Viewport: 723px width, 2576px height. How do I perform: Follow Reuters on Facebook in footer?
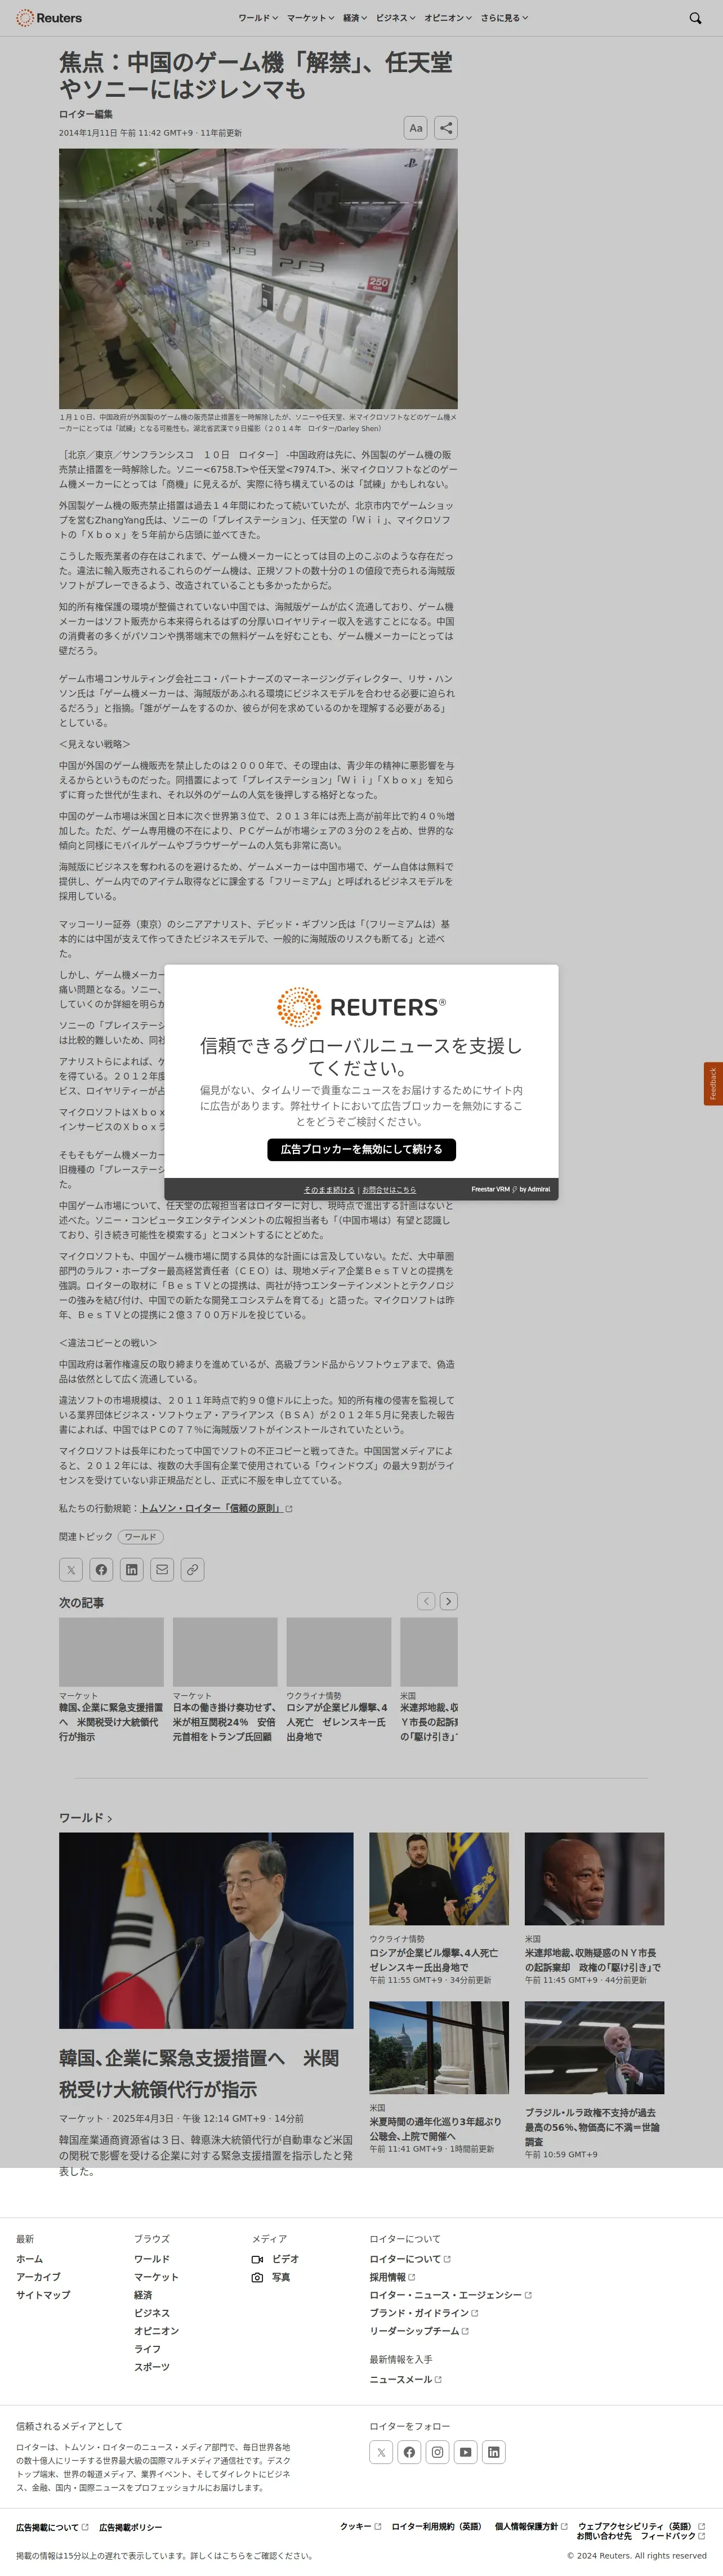click(x=409, y=2452)
